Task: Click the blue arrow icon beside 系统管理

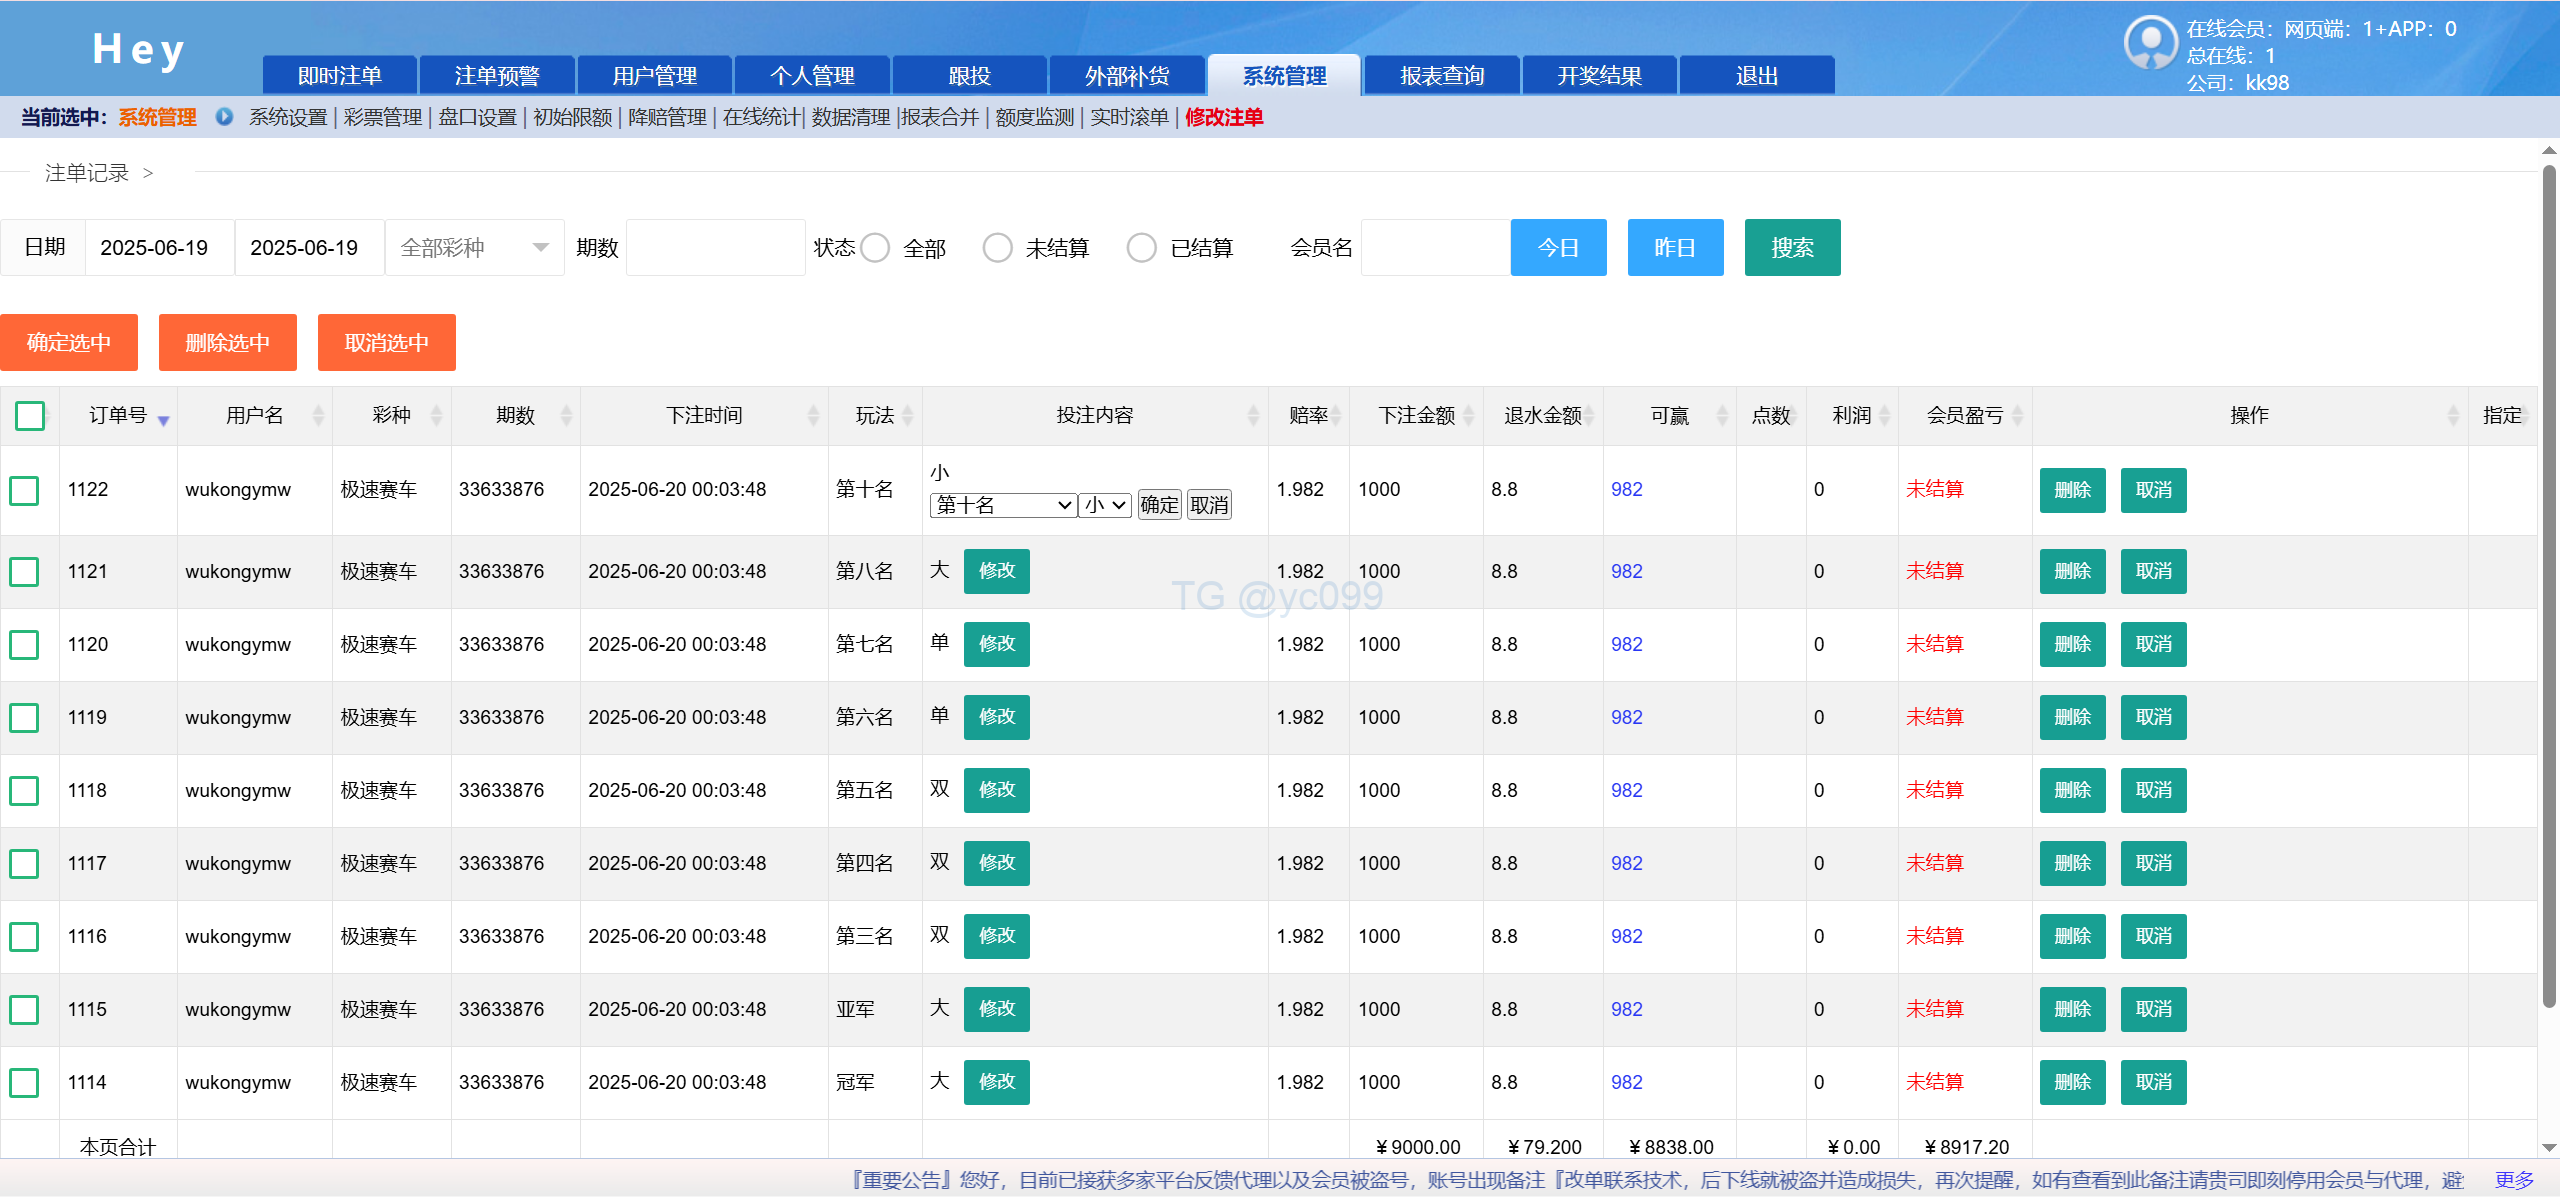Action: tap(224, 117)
